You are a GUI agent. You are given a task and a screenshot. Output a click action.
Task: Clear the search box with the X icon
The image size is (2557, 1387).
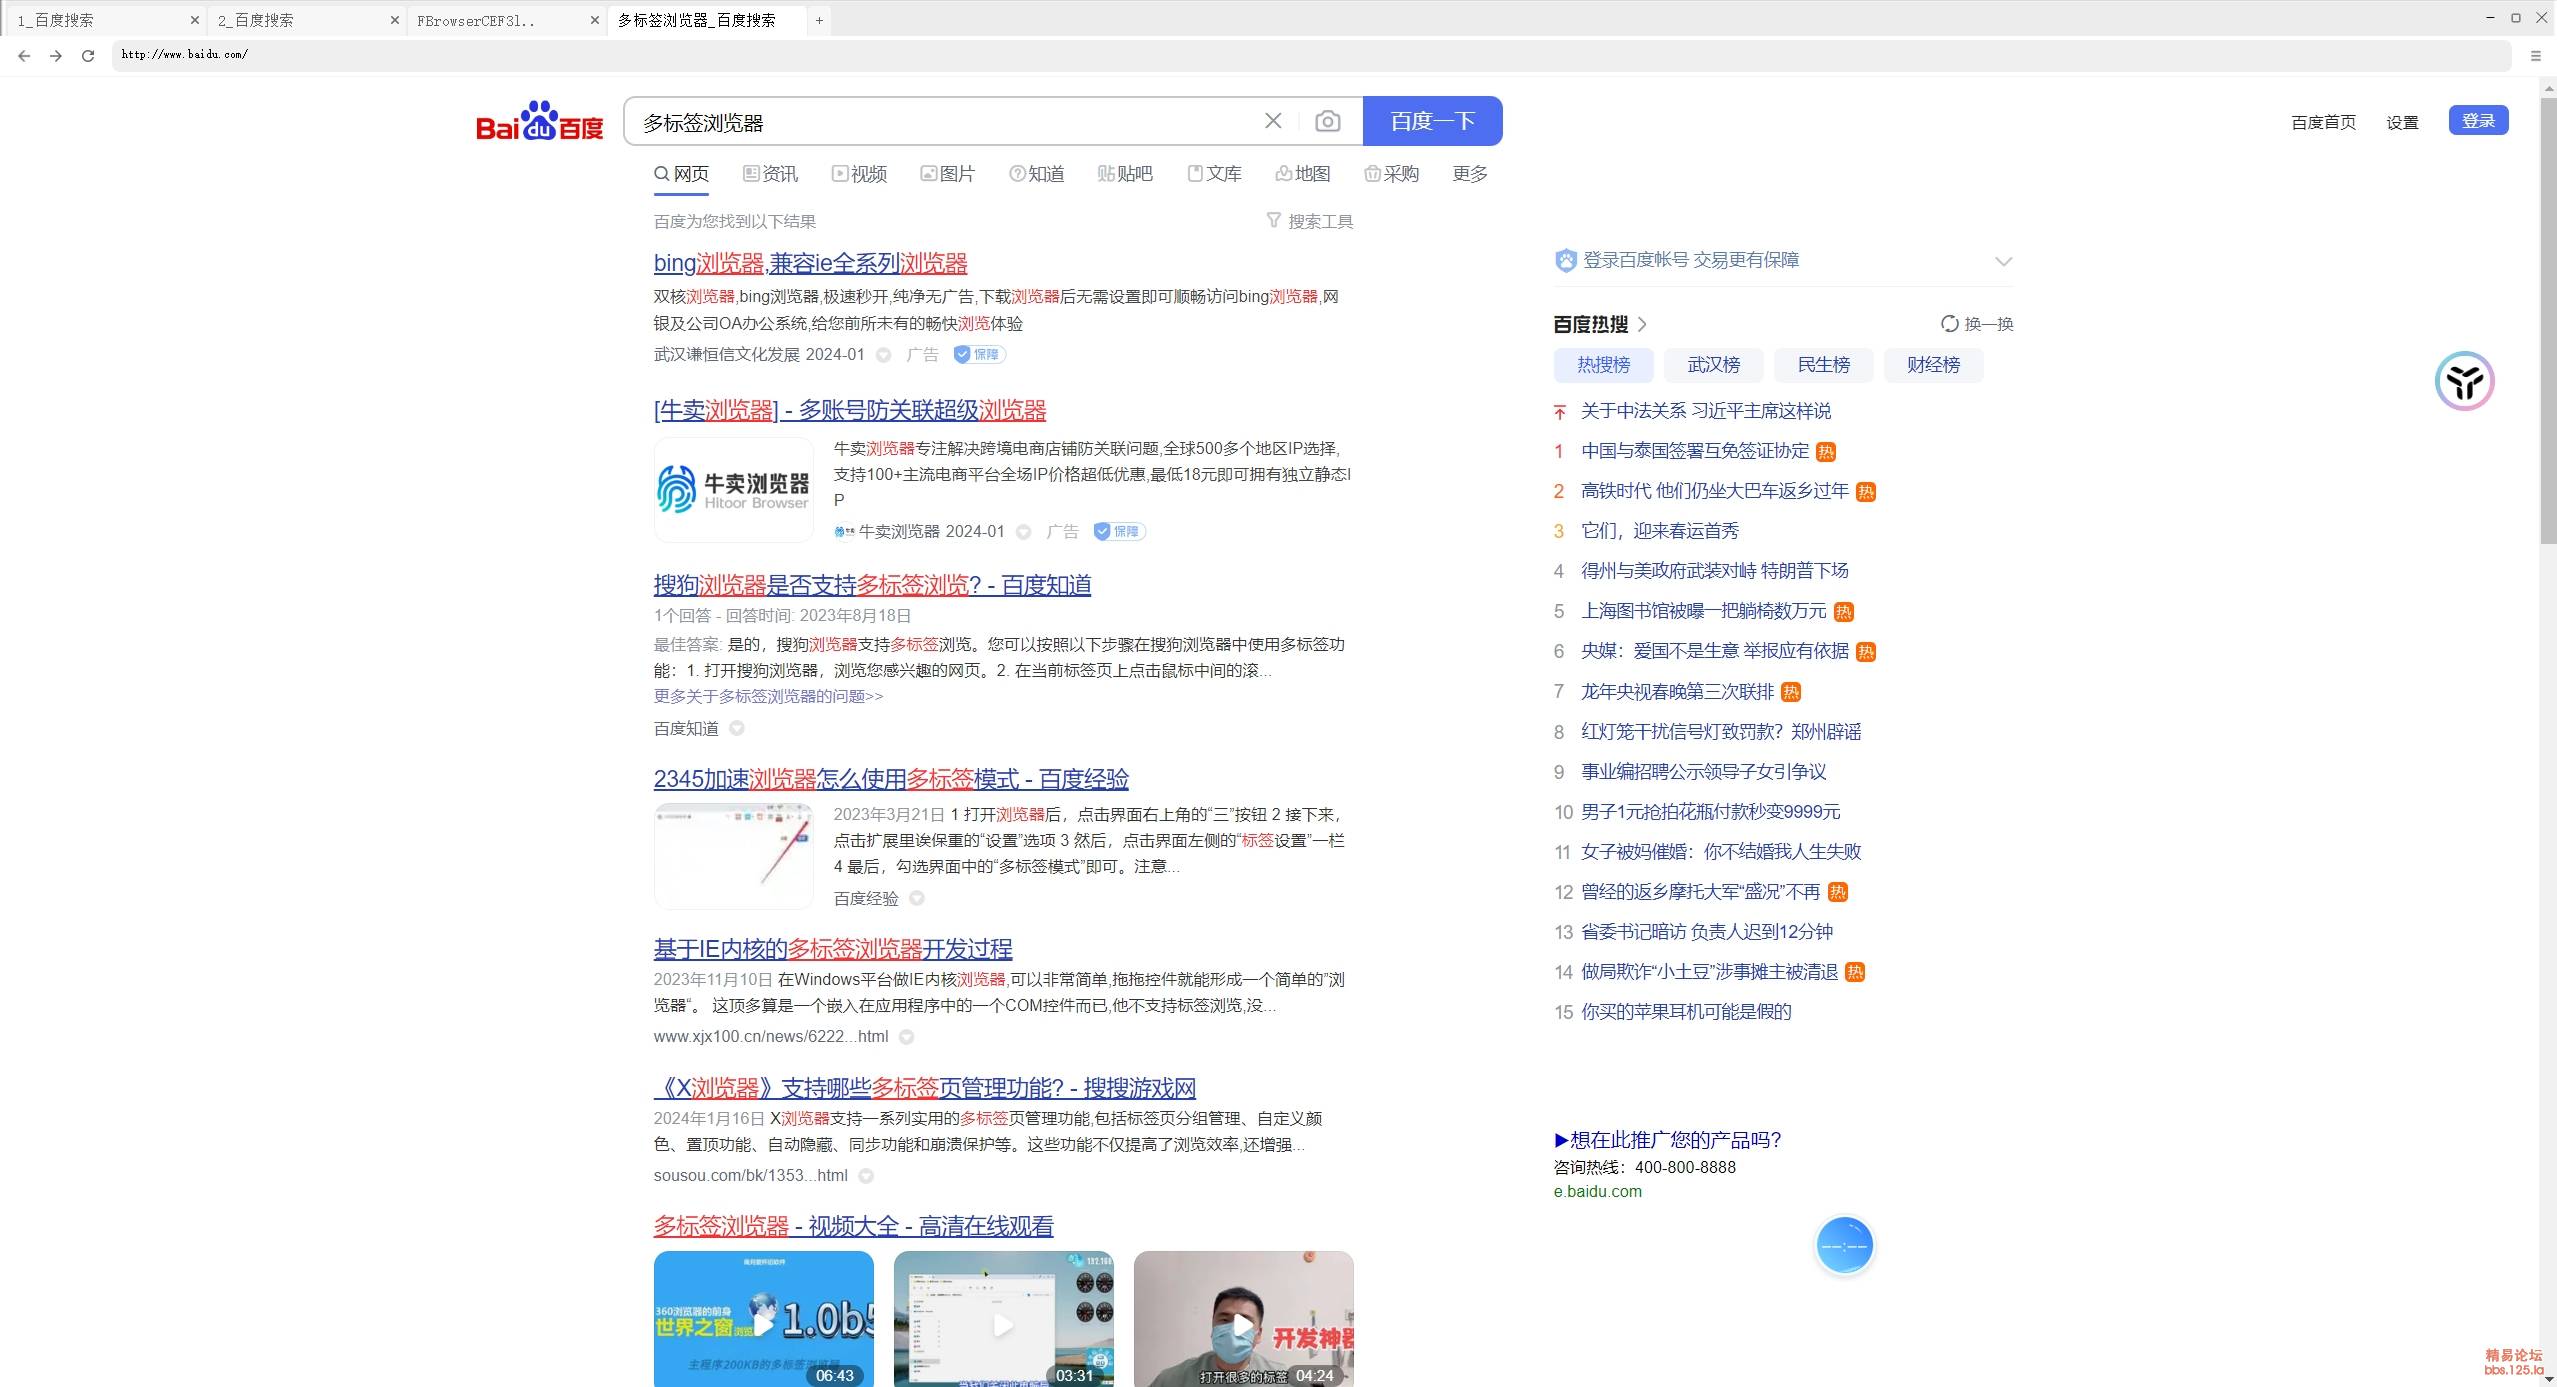pyautogui.click(x=1273, y=121)
